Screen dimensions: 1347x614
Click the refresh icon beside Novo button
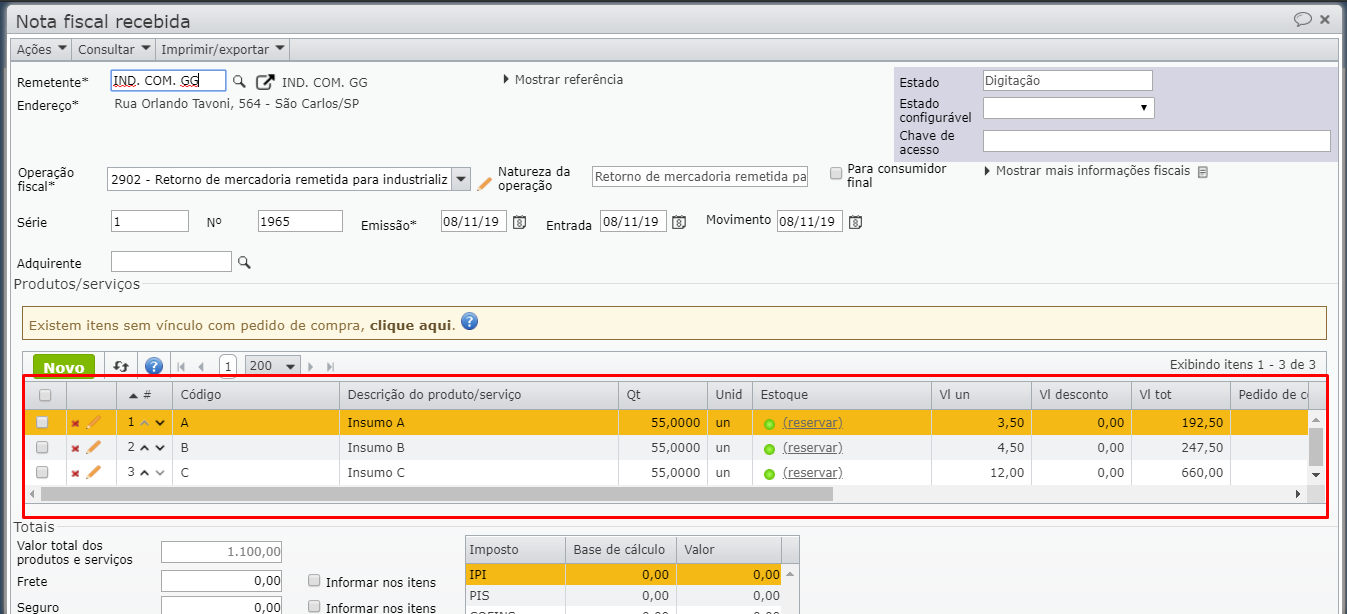coord(121,367)
